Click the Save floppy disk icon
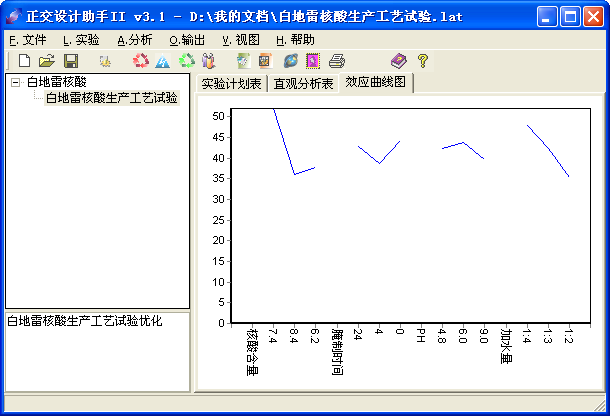The height and width of the screenshot is (416, 610). [70, 61]
